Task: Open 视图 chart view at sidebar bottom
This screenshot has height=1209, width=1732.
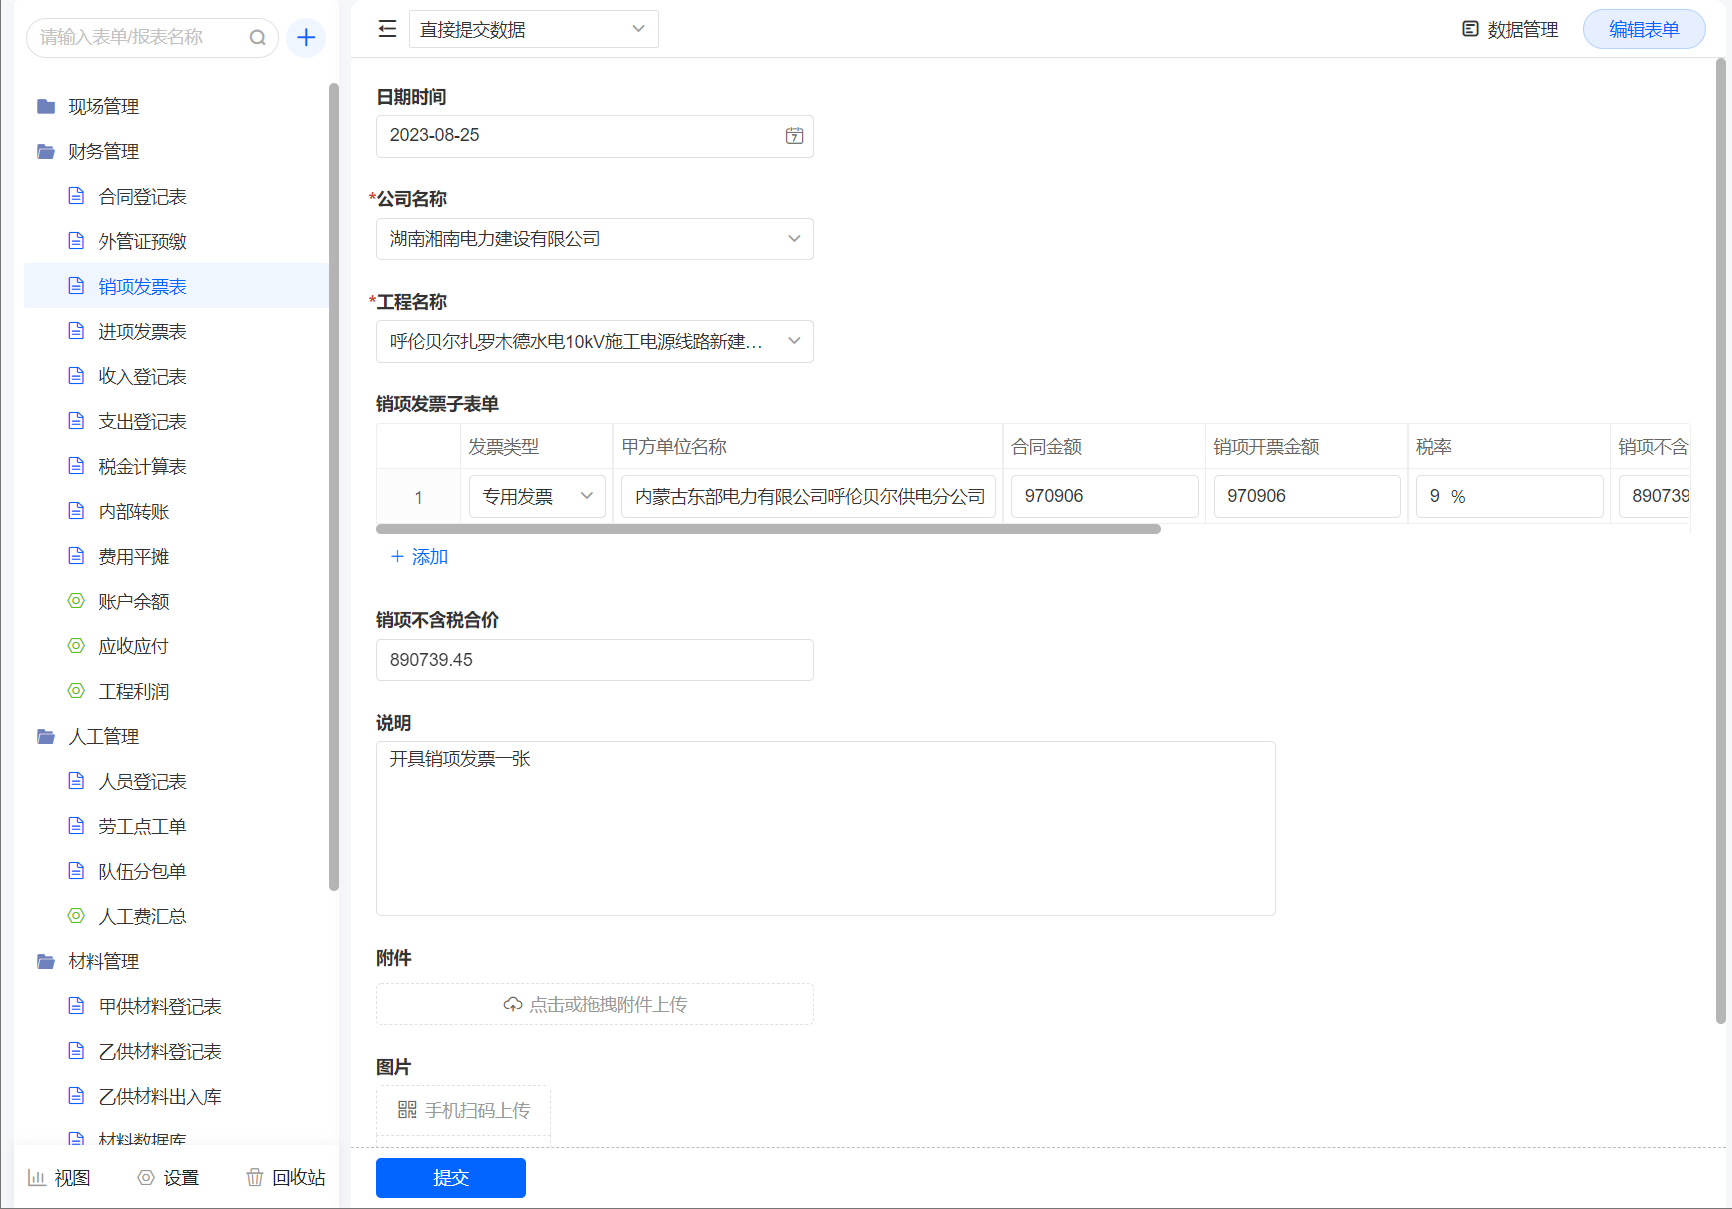Action: pos(59,1177)
